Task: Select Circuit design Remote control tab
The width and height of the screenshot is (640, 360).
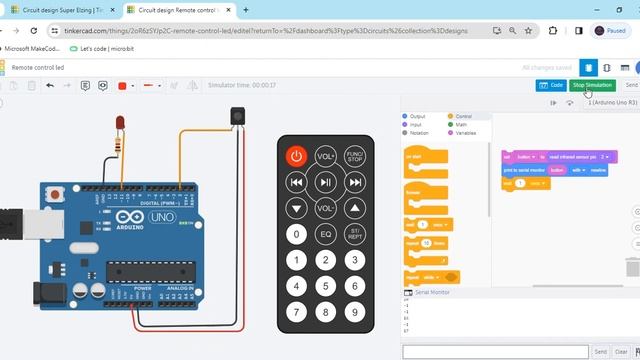Action: [178, 10]
